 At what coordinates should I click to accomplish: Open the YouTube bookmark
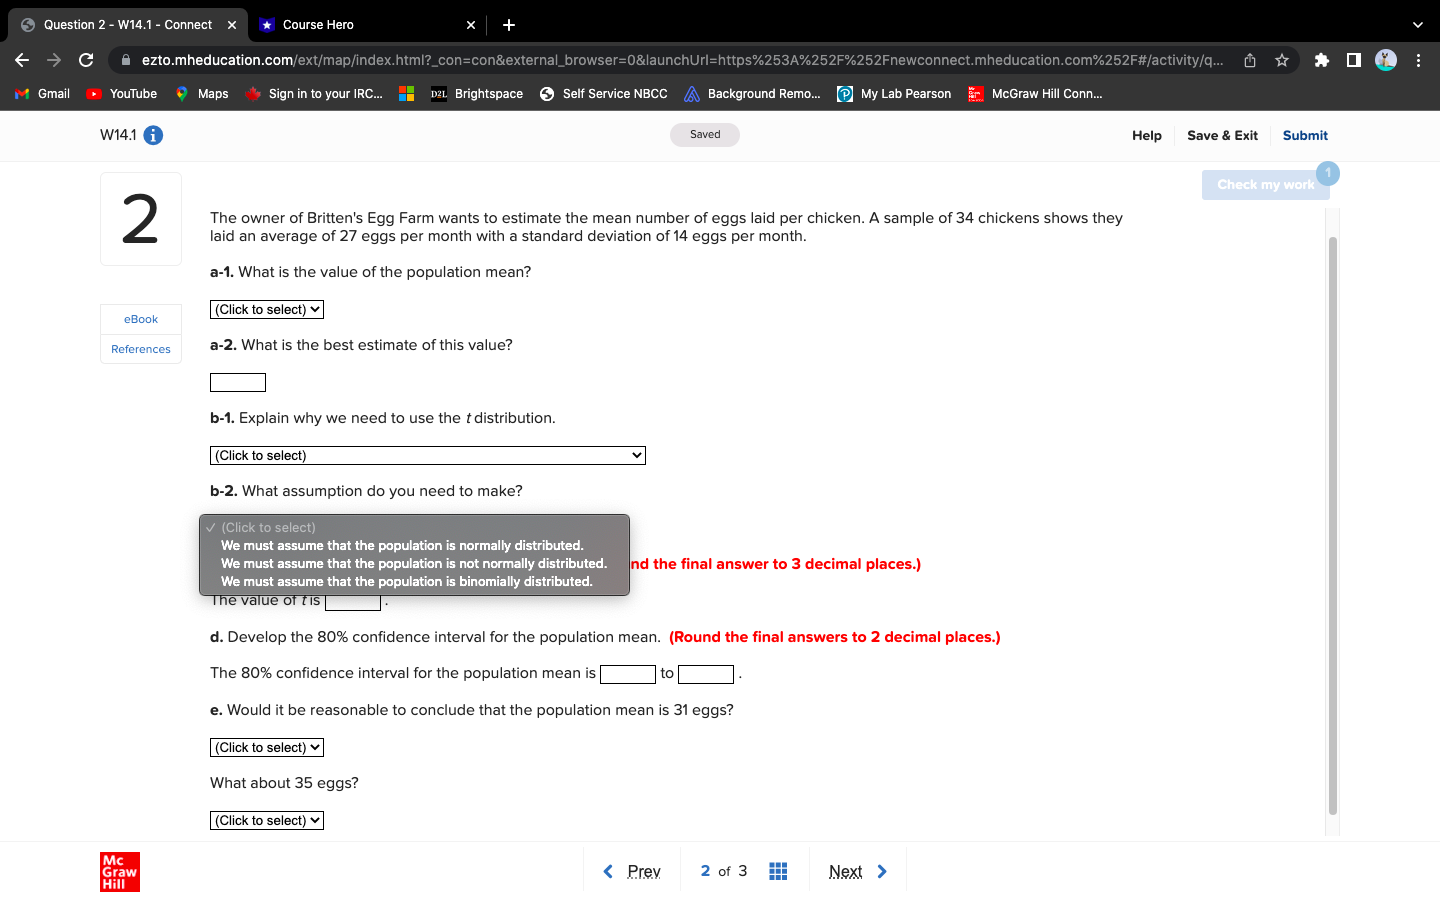[120, 94]
